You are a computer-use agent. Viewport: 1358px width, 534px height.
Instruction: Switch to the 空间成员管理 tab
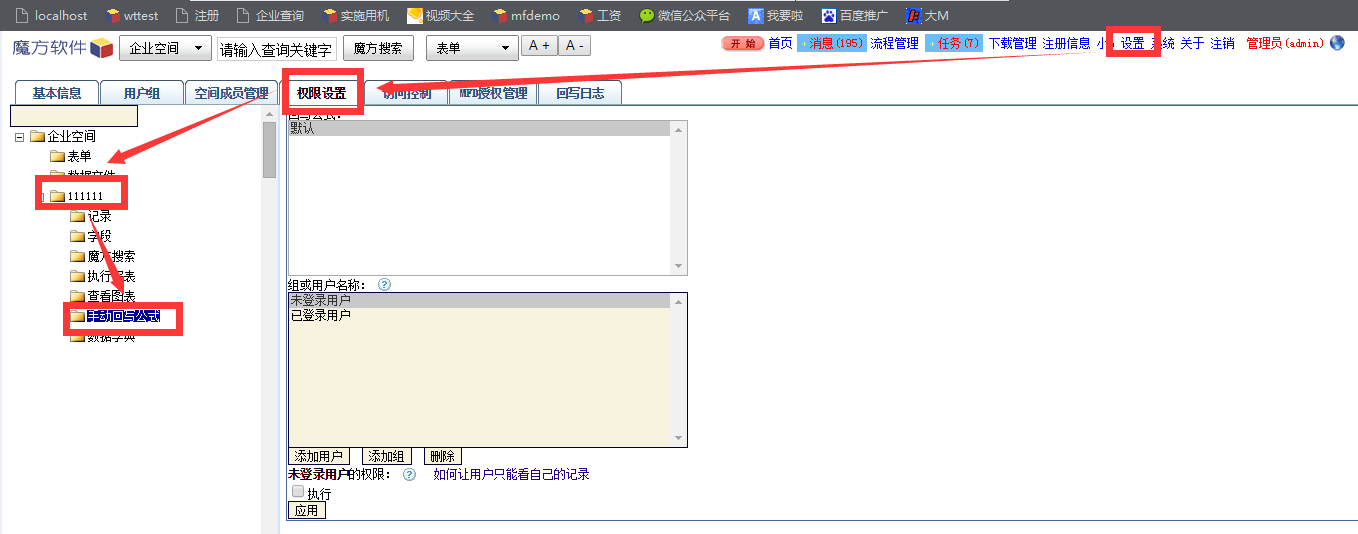232,93
